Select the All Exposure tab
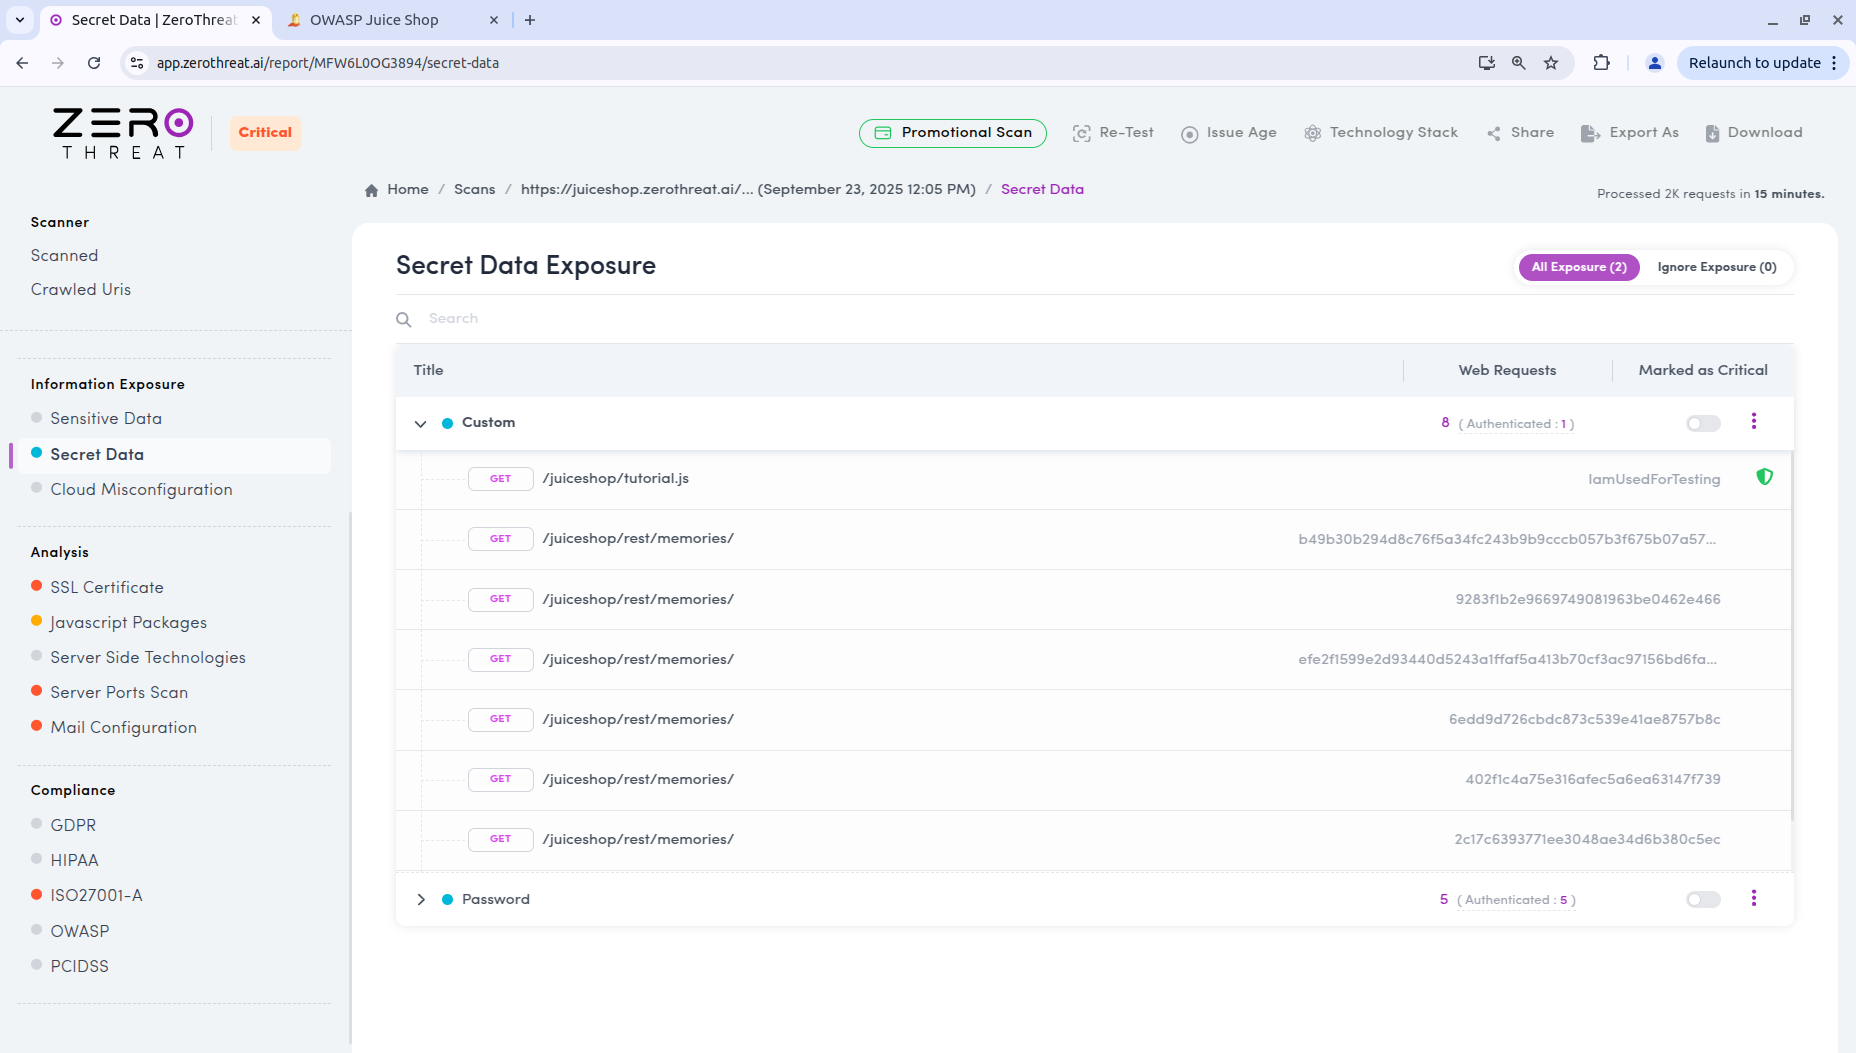The height and width of the screenshot is (1053, 1856). [1578, 267]
